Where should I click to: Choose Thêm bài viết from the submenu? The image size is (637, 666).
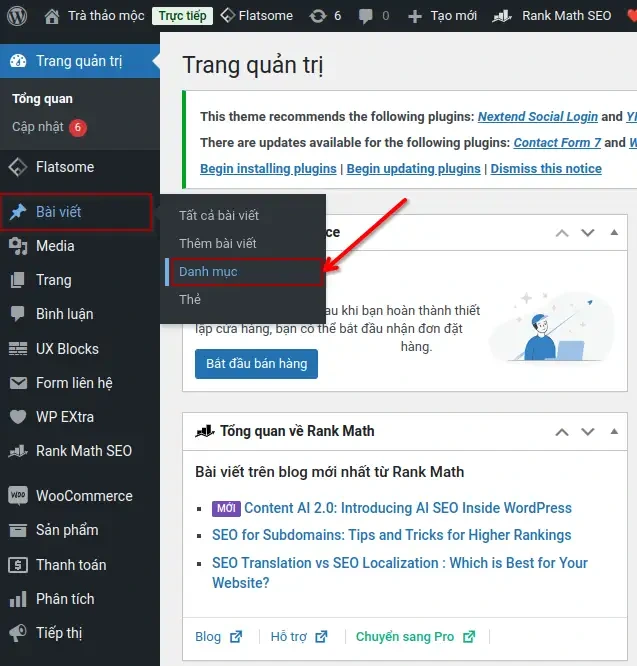click(217, 244)
